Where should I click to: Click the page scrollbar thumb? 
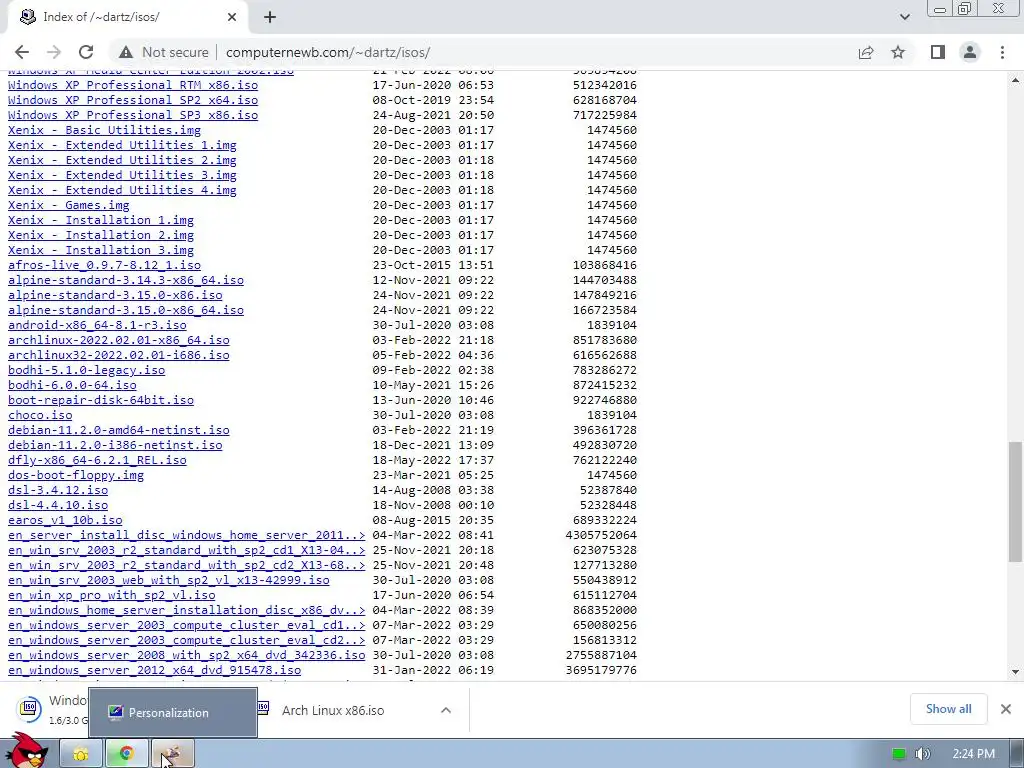1015,502
